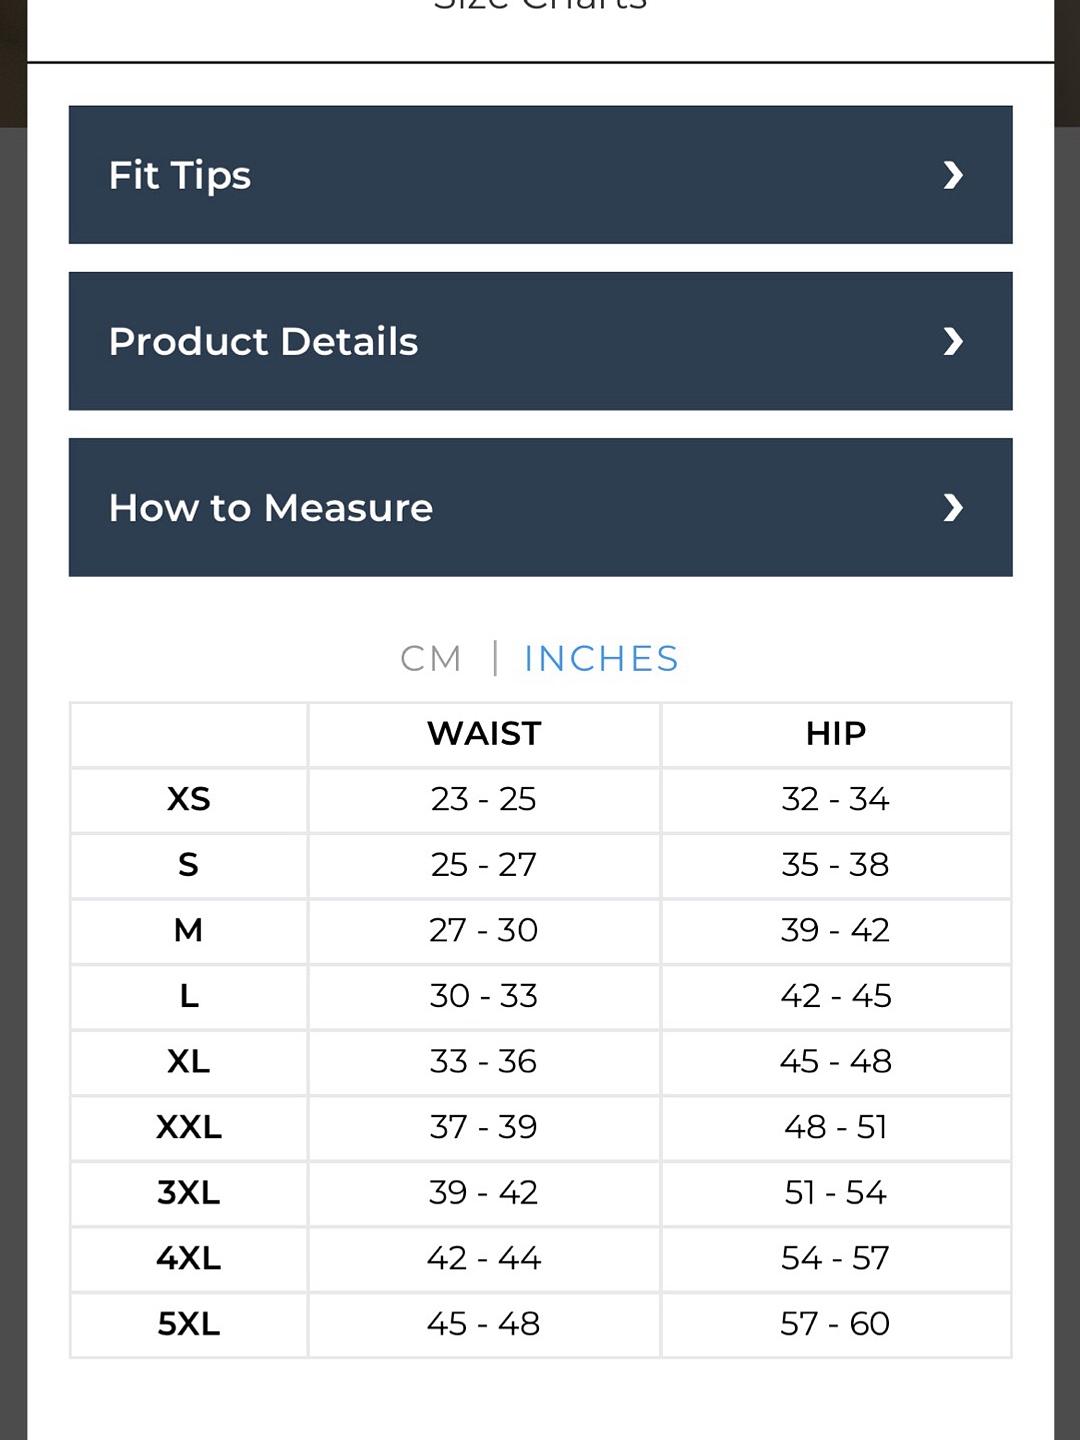1080x1440 pixels.
Task: Click the 42 - 45 hip measurement cell
Action: click(836, 996)
